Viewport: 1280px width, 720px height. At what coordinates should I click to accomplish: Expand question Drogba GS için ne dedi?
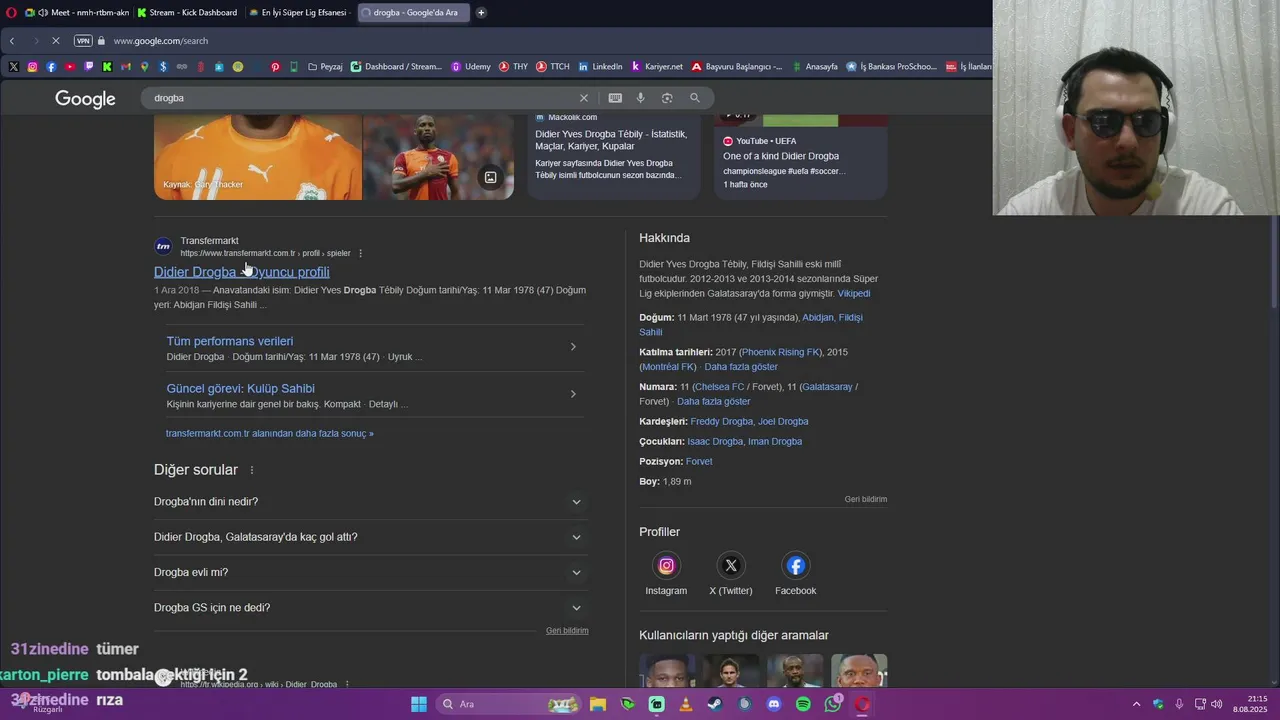(x=370, y=608)
